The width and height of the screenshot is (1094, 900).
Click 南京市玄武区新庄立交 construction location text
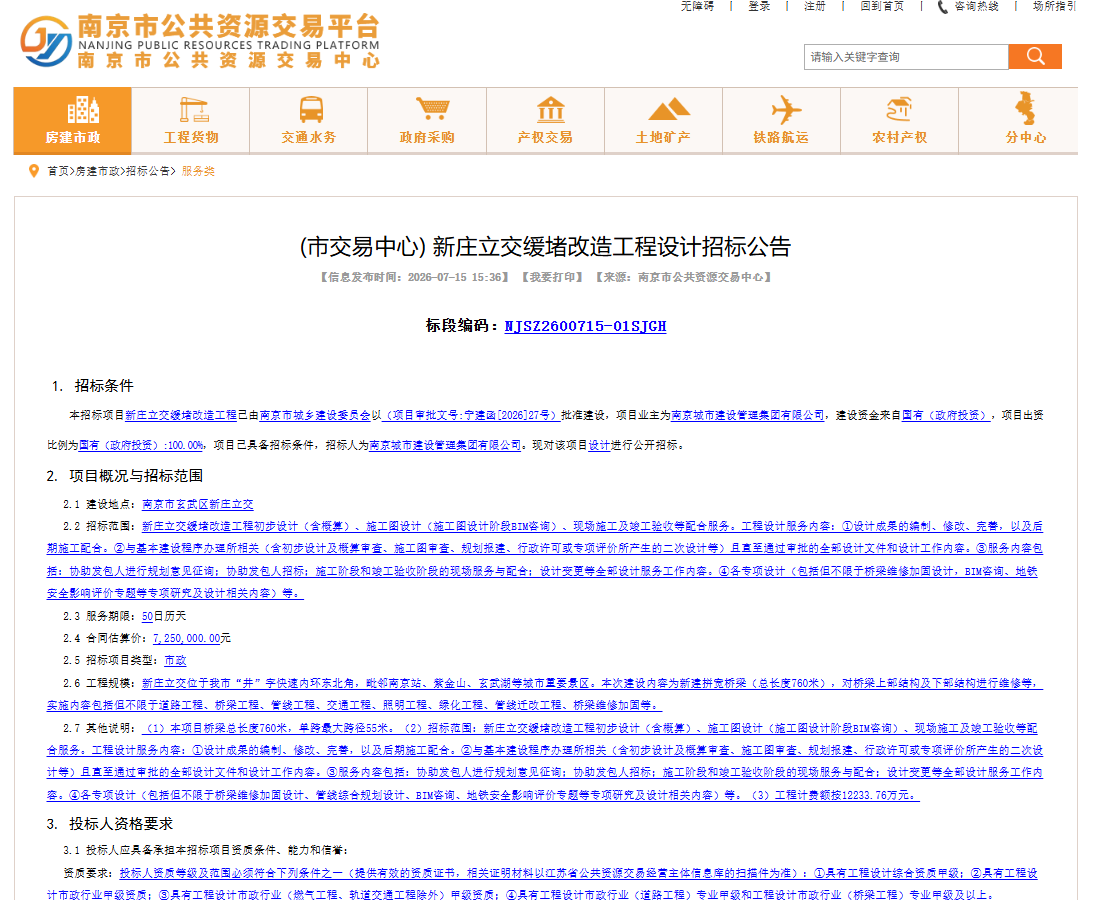pyautogui.click(x=197, y=504)
